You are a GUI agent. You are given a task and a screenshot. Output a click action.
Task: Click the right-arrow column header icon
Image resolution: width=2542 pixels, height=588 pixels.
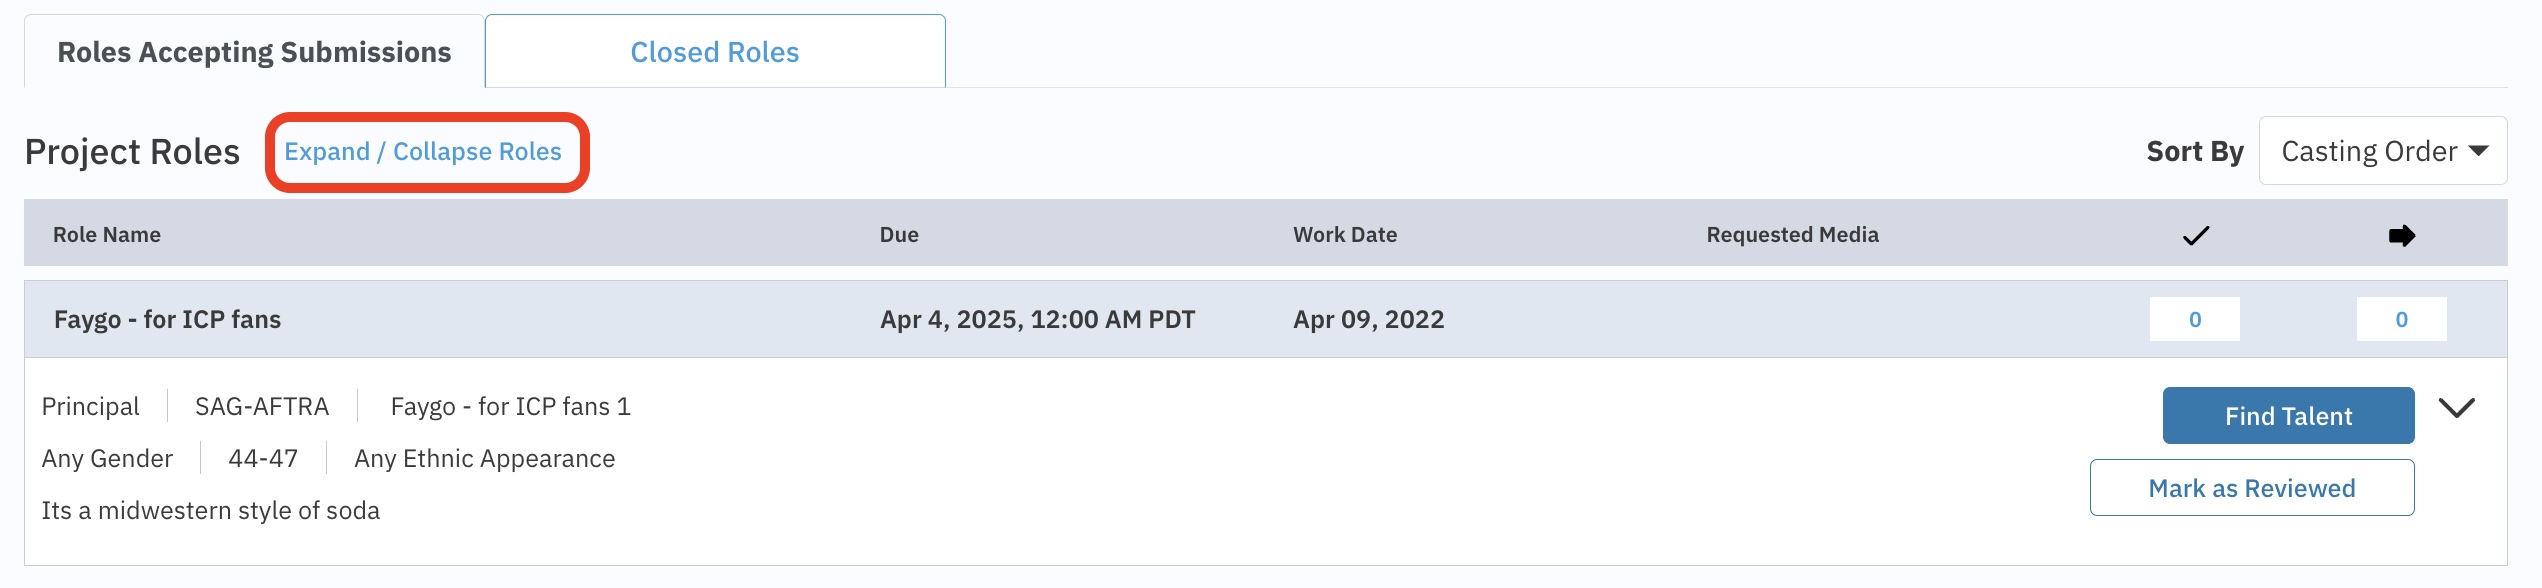pos(2401,236)
